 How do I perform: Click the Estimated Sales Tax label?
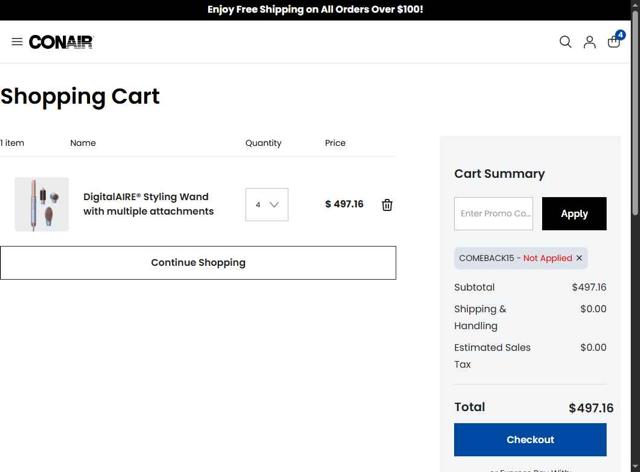492,356
